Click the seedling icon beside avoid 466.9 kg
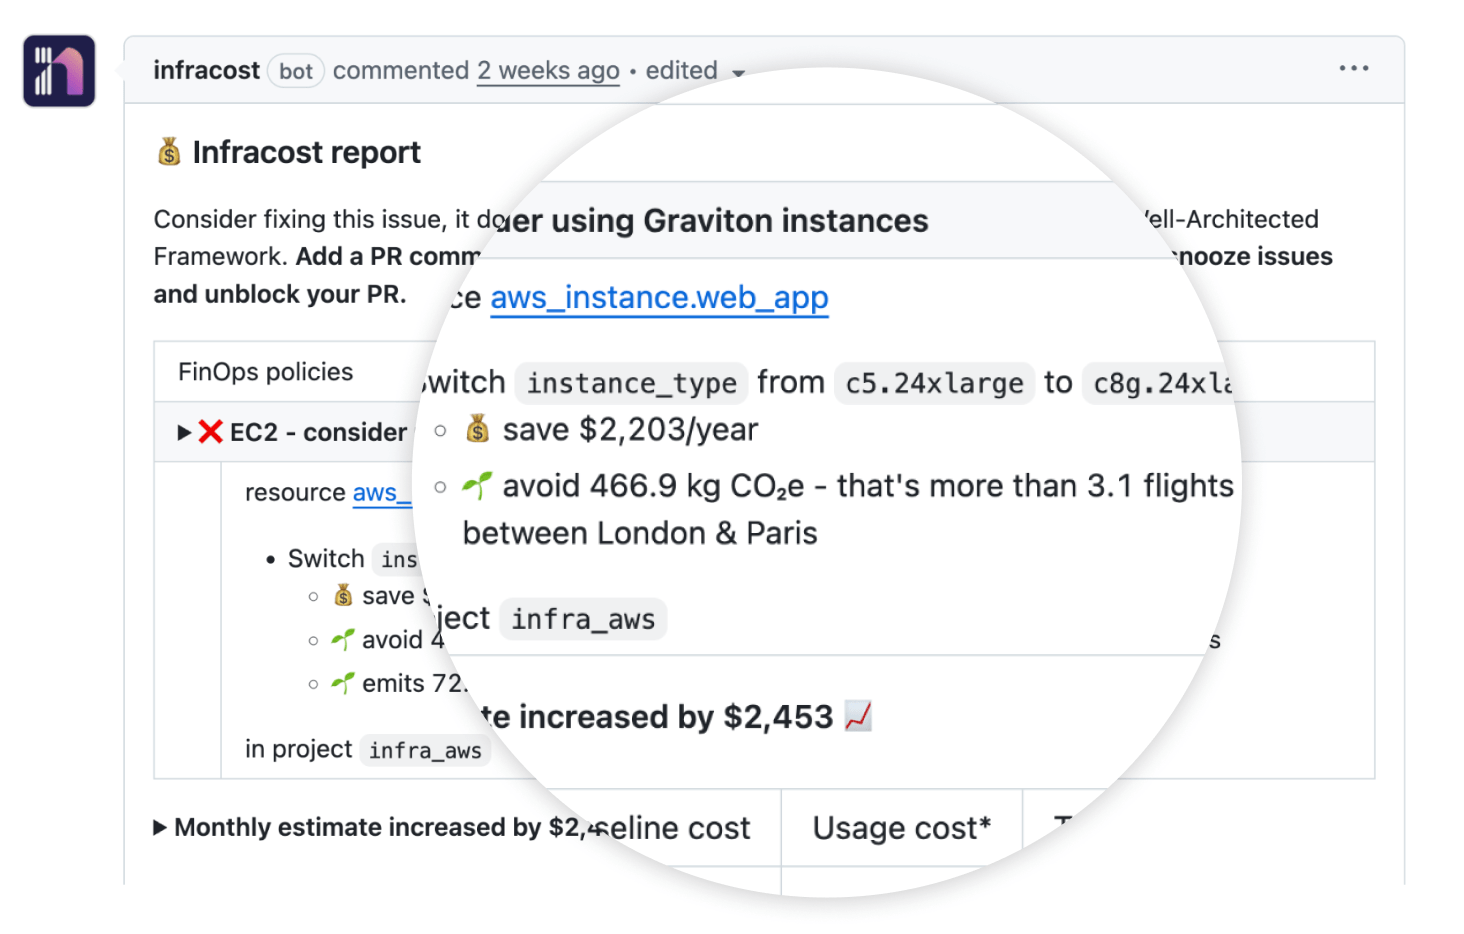 [x=477, y=485]
